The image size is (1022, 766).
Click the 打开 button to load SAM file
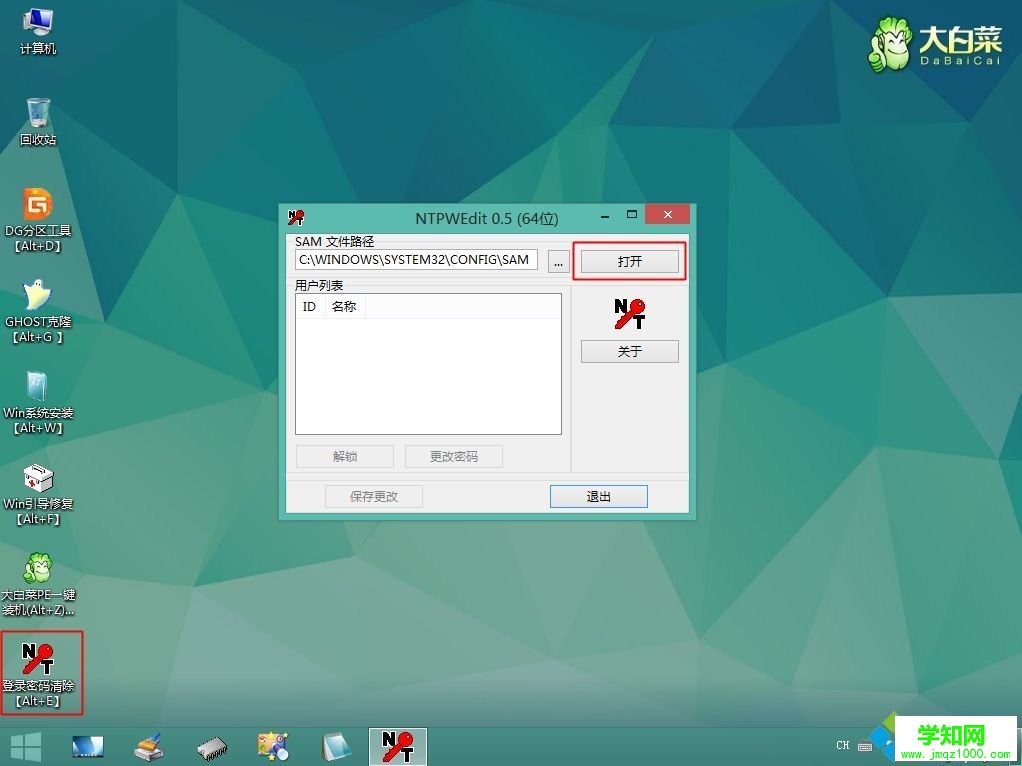pos(629,260)
